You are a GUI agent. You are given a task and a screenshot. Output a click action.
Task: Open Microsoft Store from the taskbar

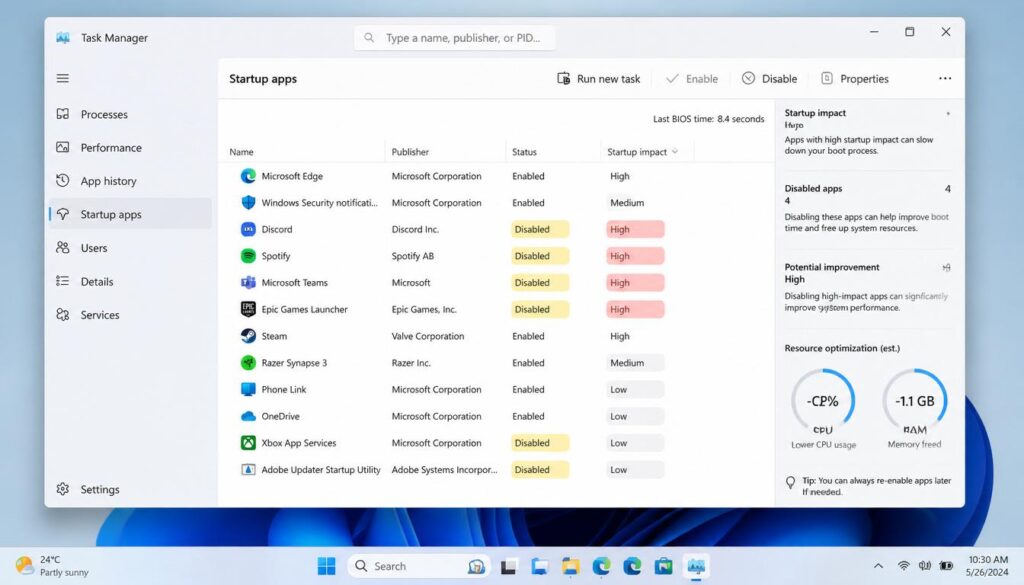[x=664, y=565]
